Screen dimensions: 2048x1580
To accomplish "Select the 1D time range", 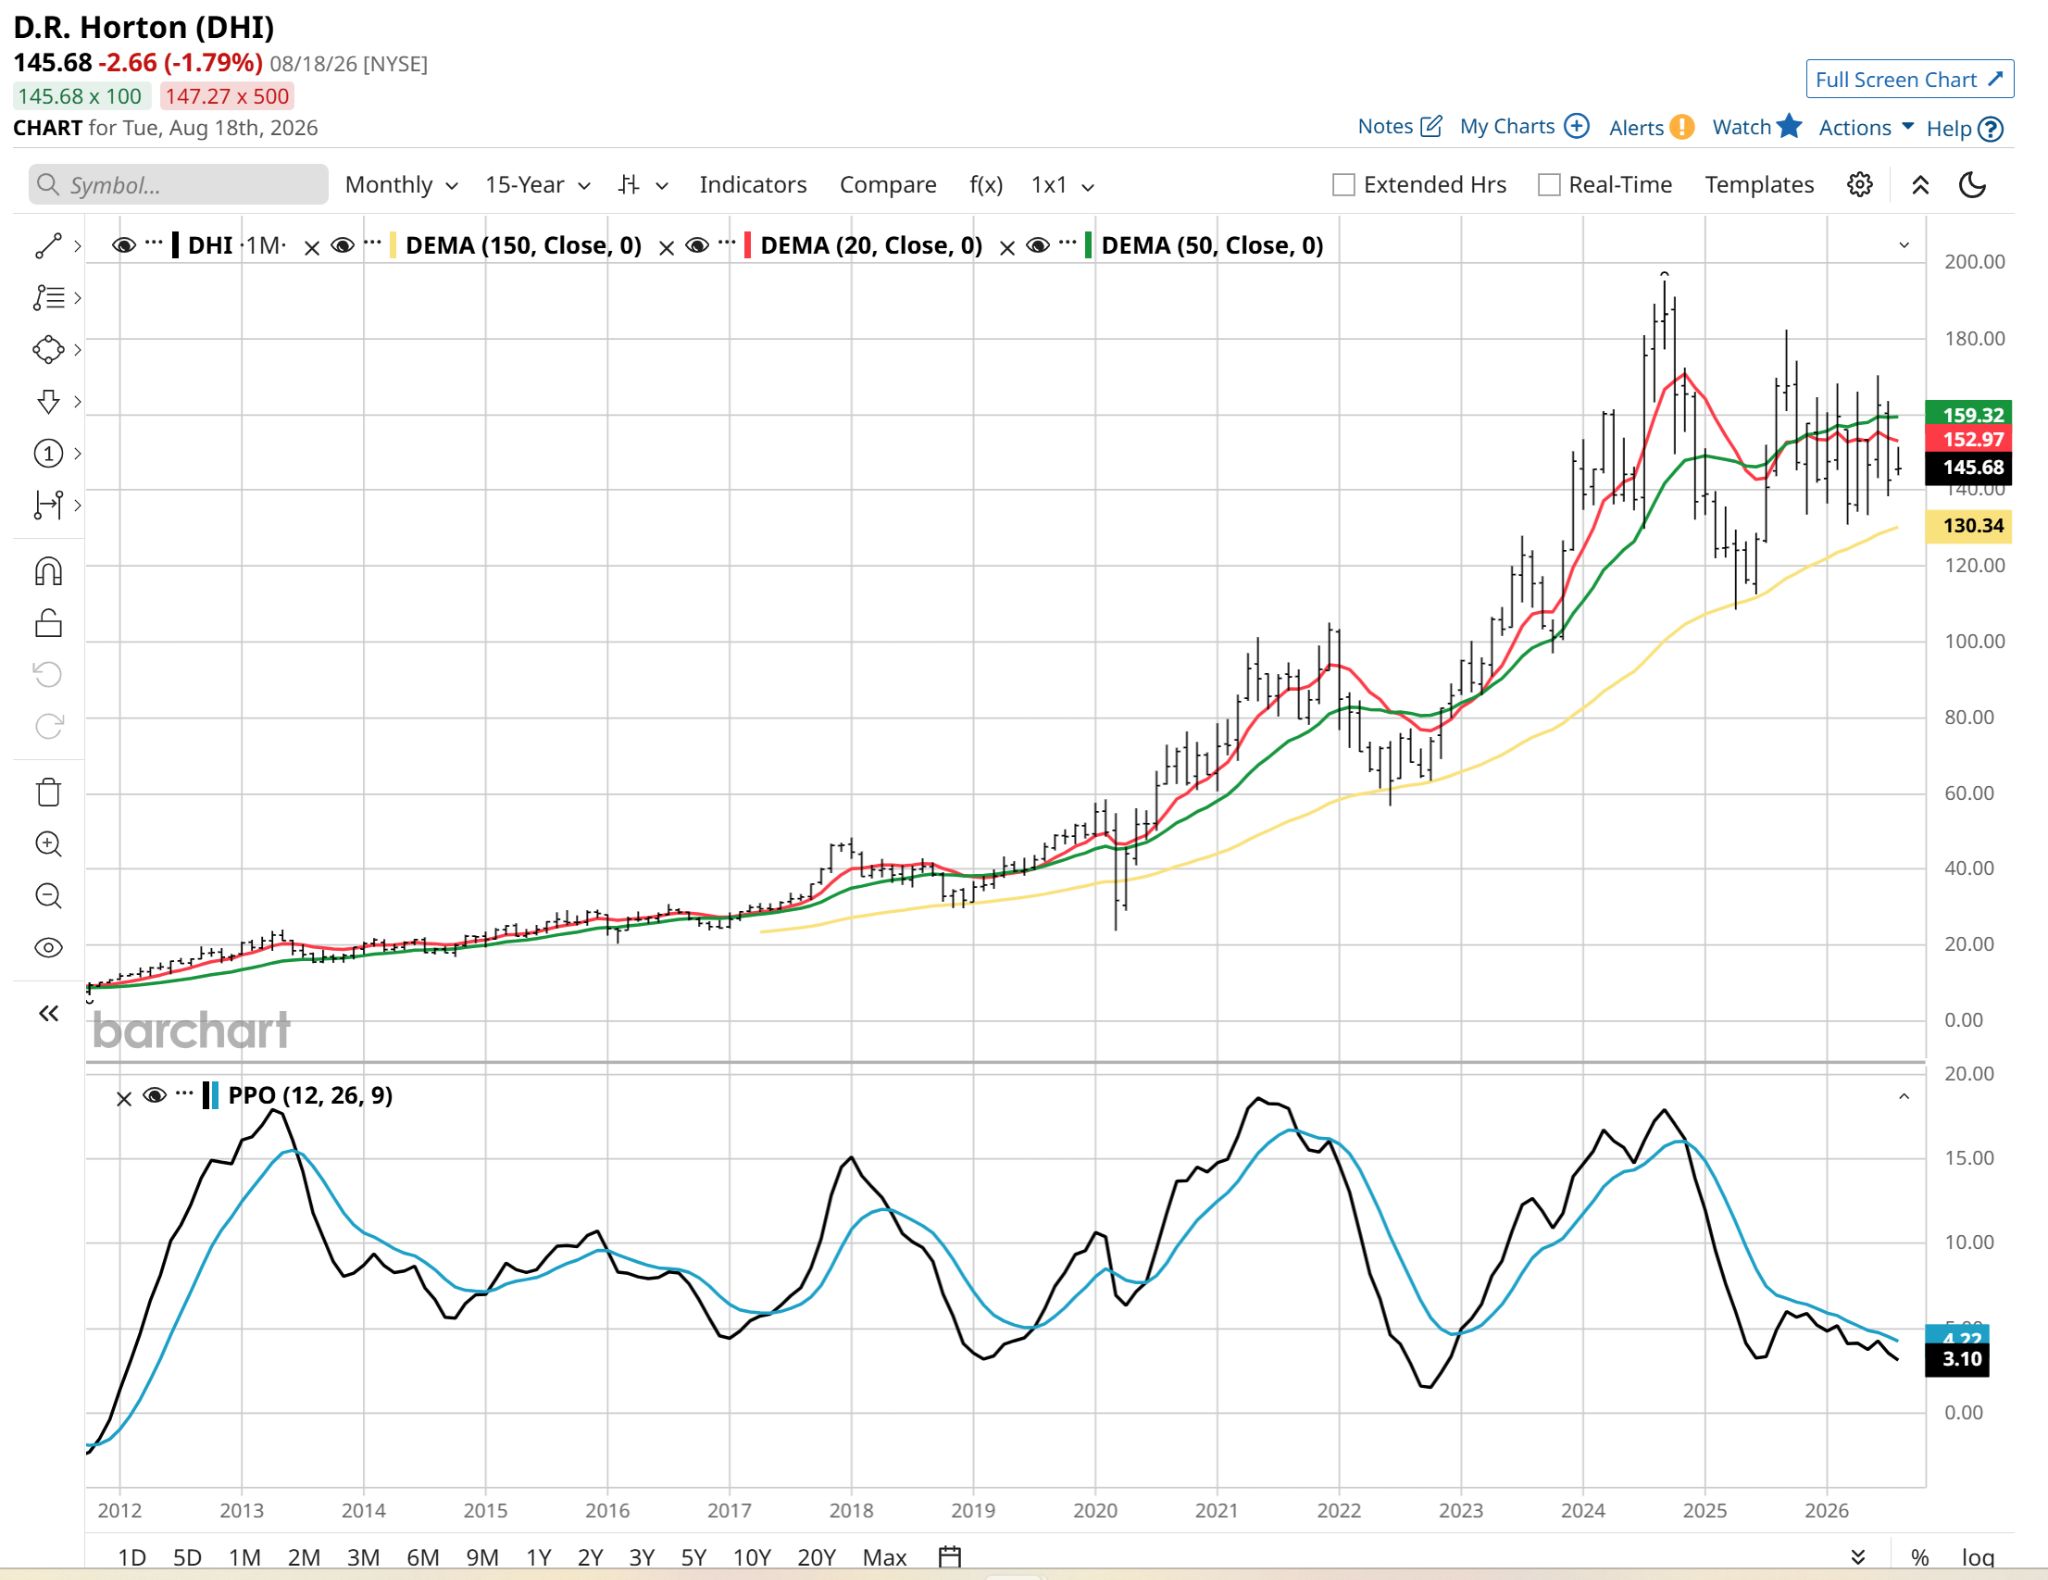I will pyautogui.click(x=132, y=1557).
